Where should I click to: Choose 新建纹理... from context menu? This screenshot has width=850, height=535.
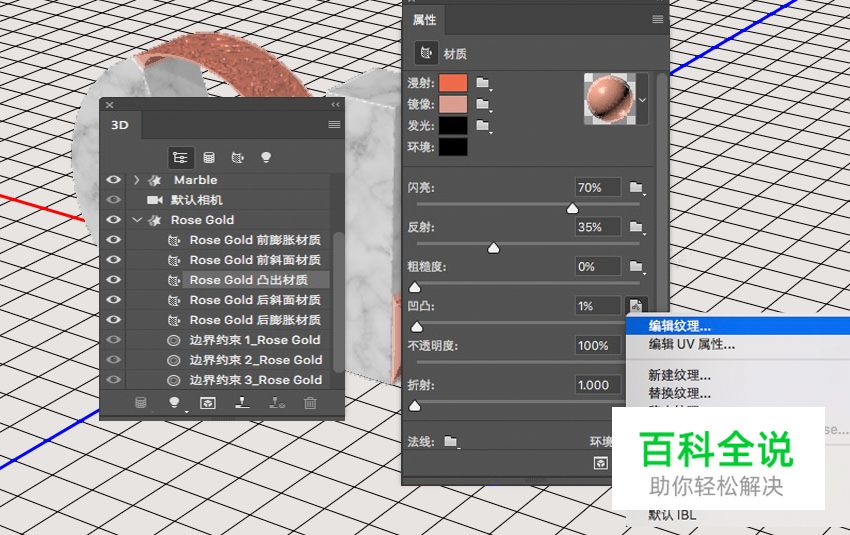(738, 375)
